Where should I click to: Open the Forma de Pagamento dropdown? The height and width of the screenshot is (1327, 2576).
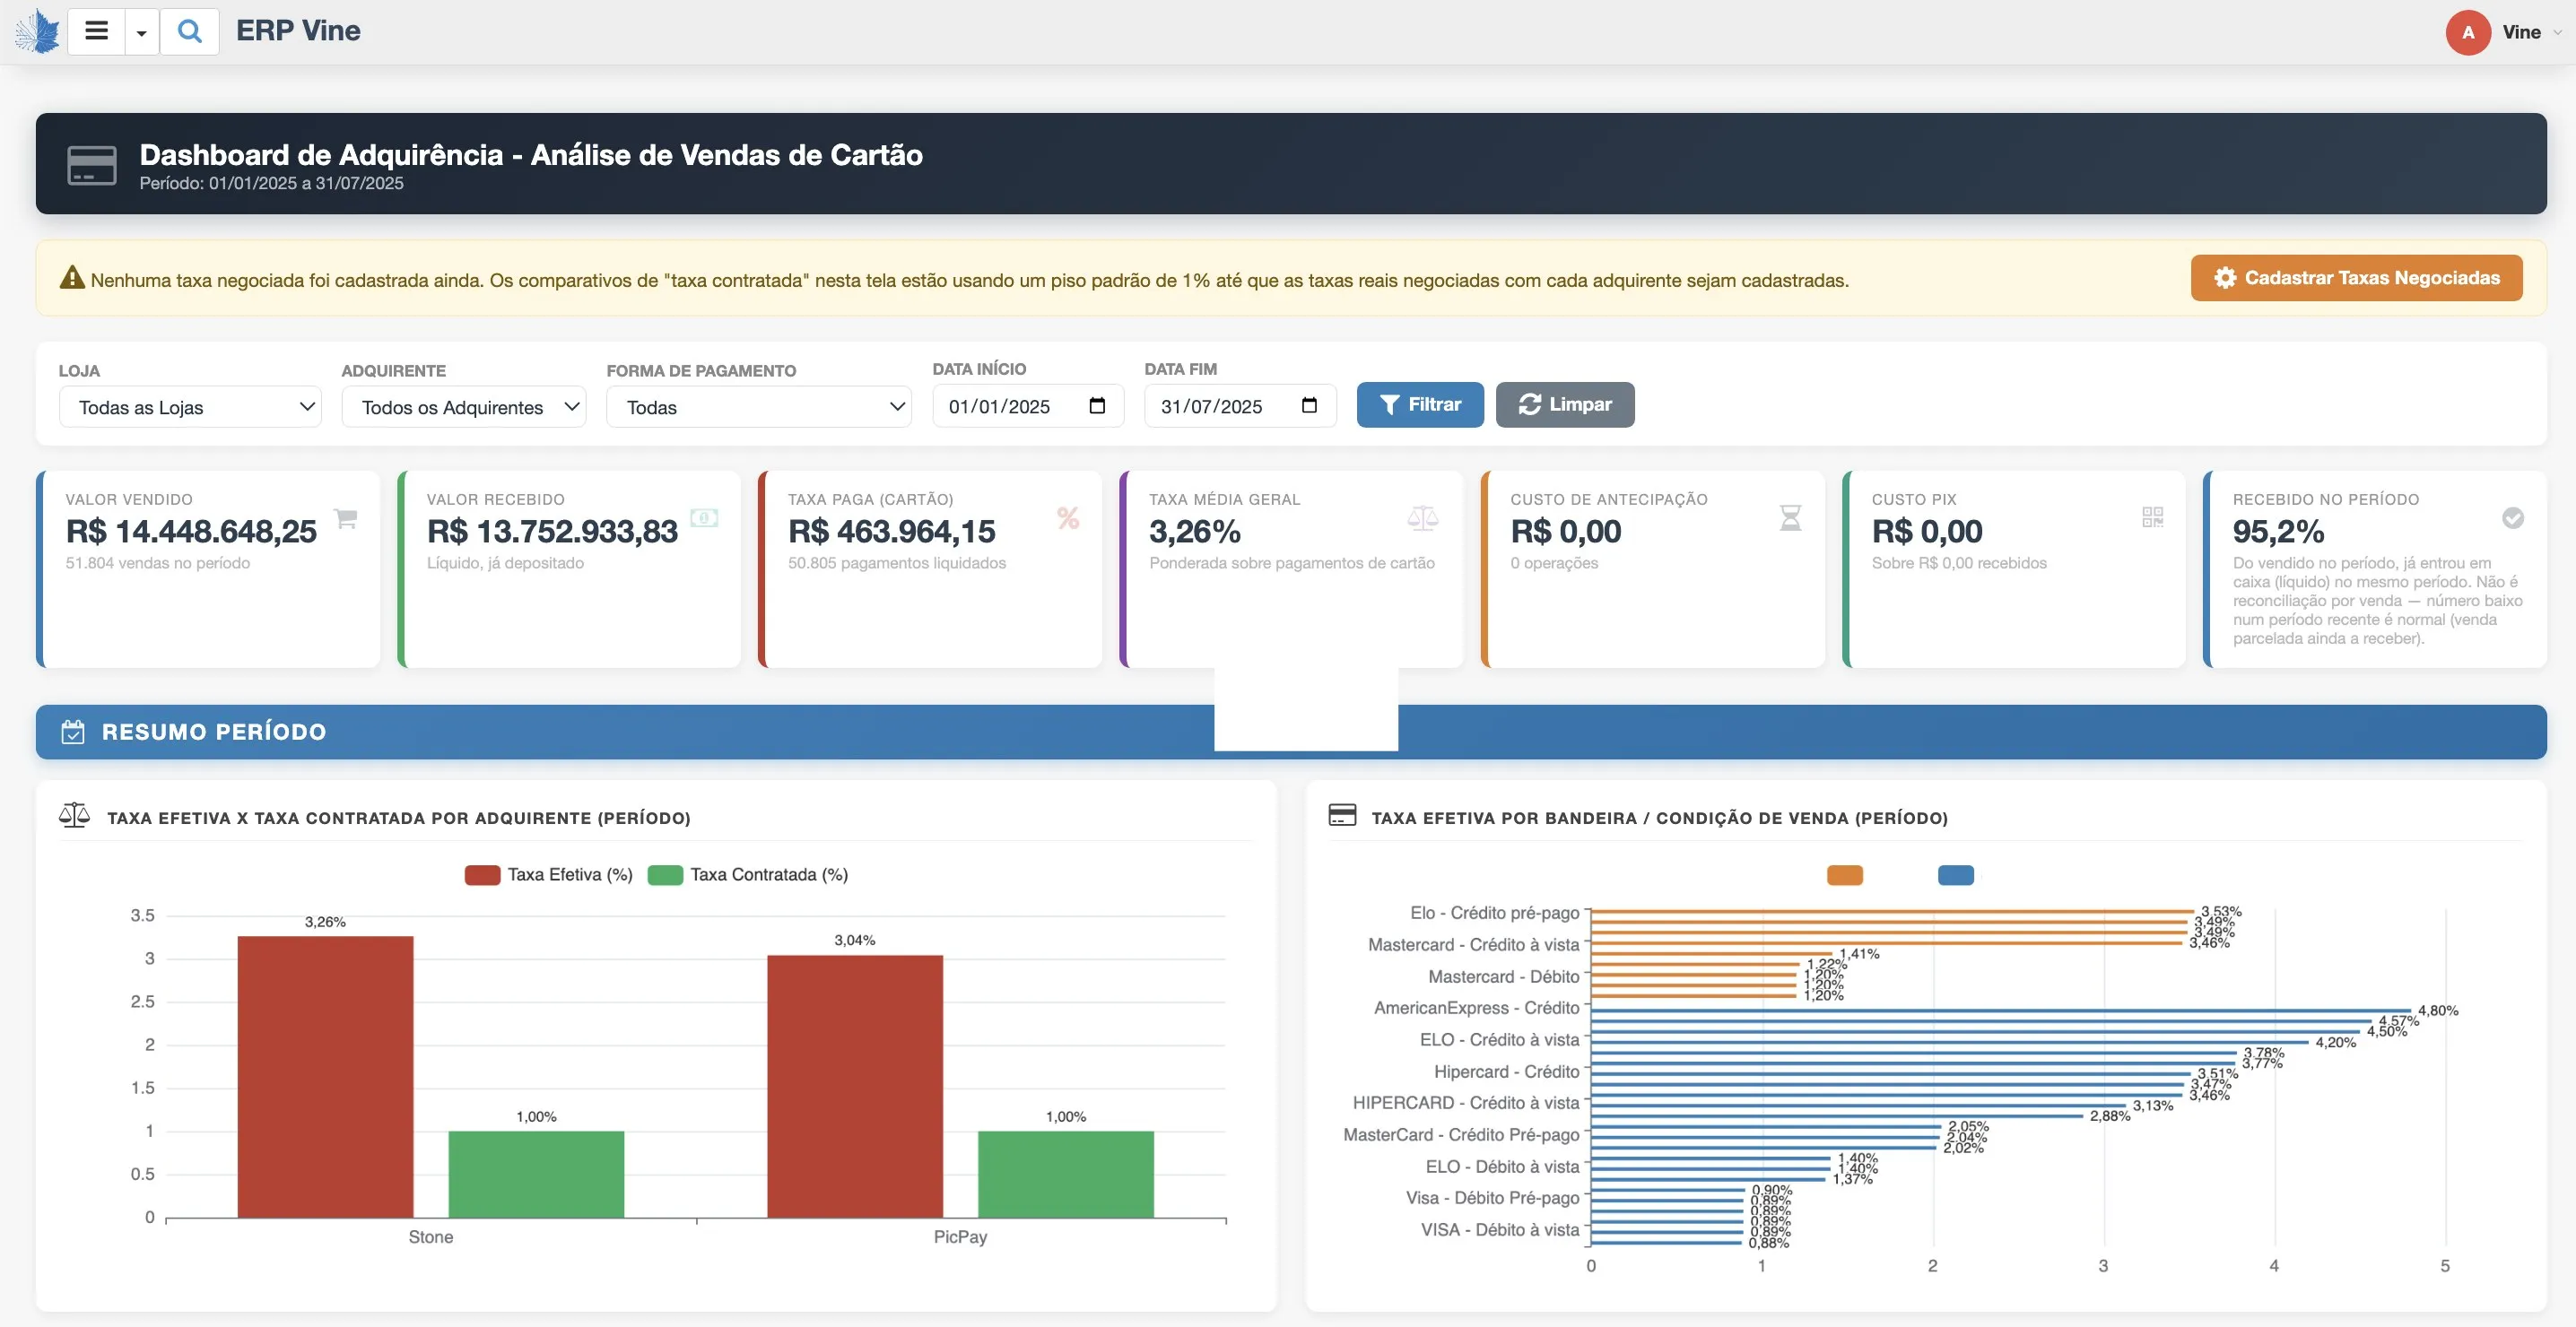pos(759,407)
